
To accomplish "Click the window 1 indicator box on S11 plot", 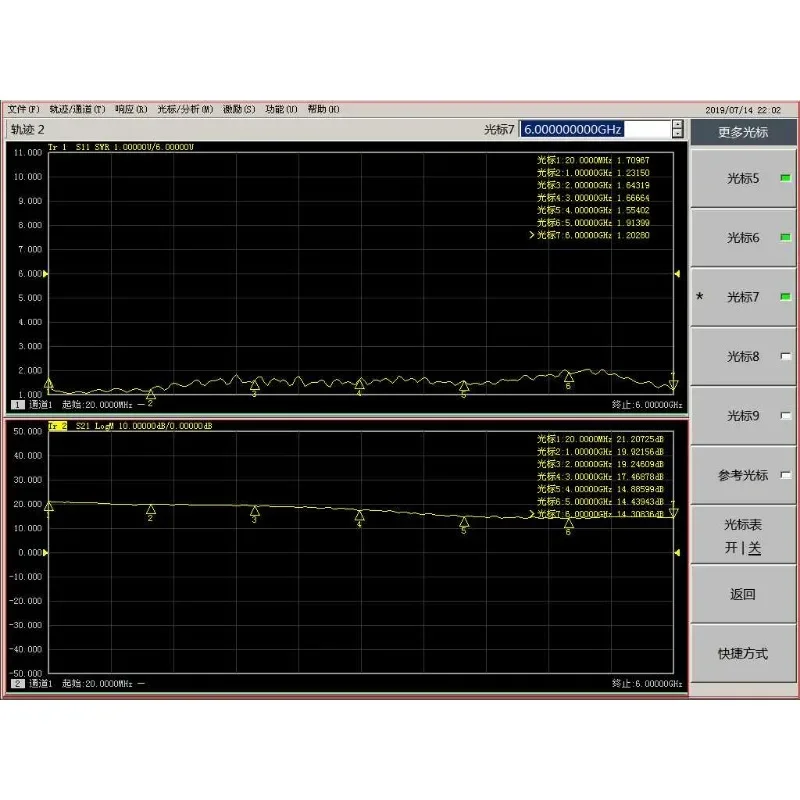I will [x=18, y=405].
